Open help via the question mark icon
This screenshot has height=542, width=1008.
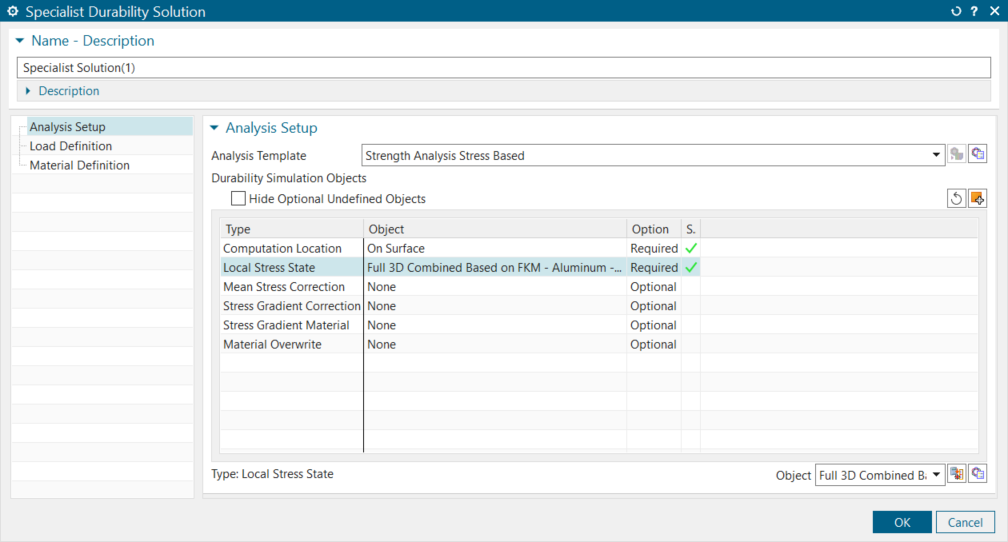point(974,11)
